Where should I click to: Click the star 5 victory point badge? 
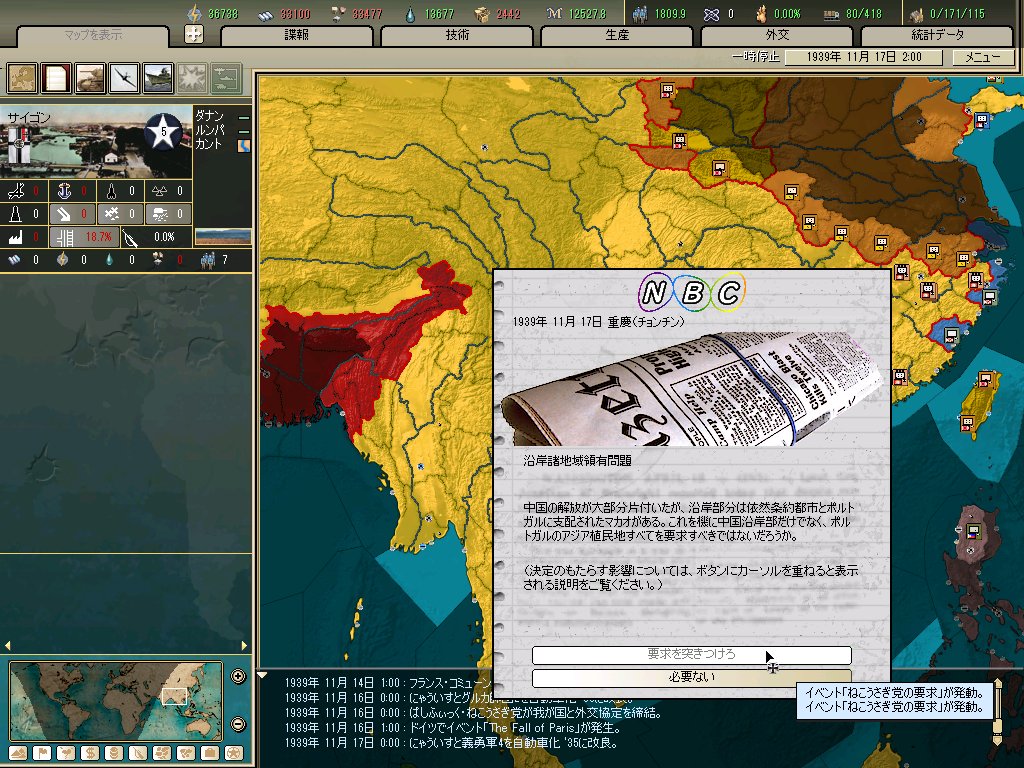163,132
